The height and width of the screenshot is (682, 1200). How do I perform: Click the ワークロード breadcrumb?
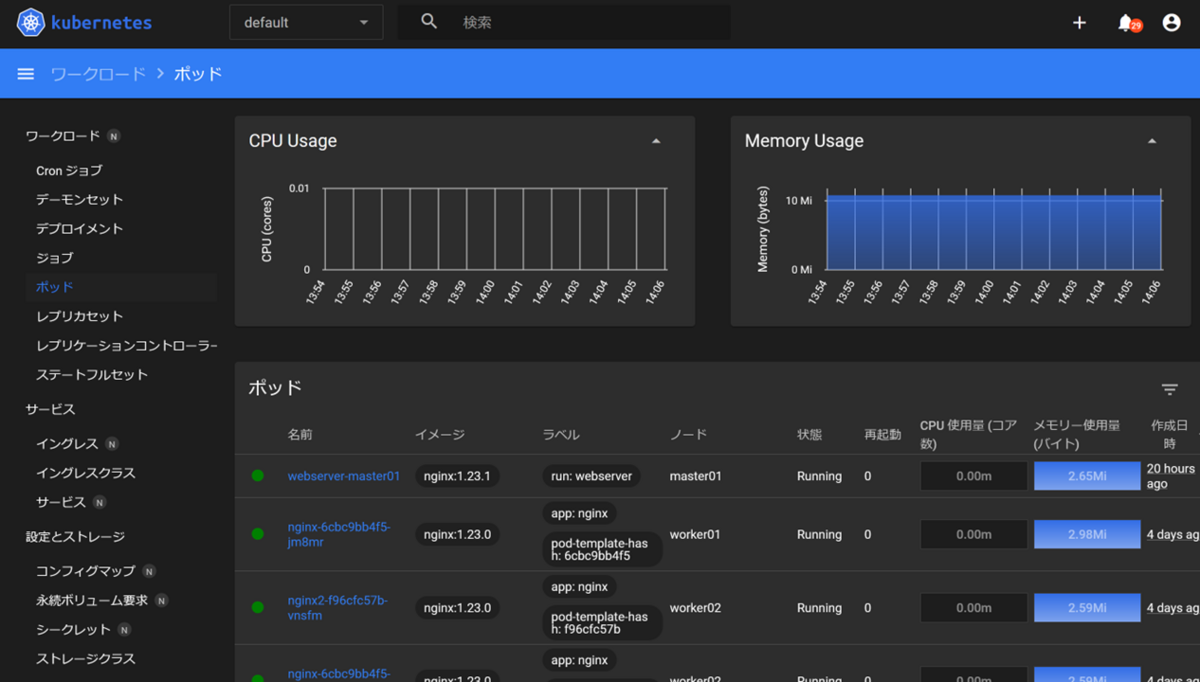[x=99, y=73]
